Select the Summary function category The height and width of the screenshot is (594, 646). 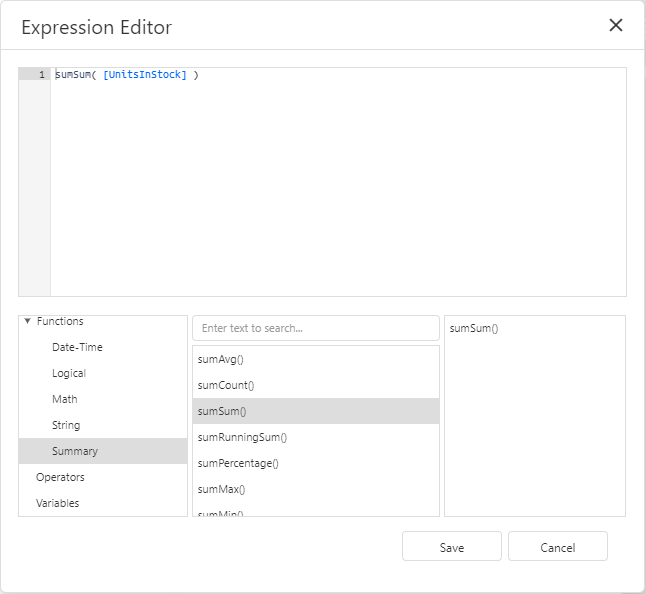click(x=75, y=451)
